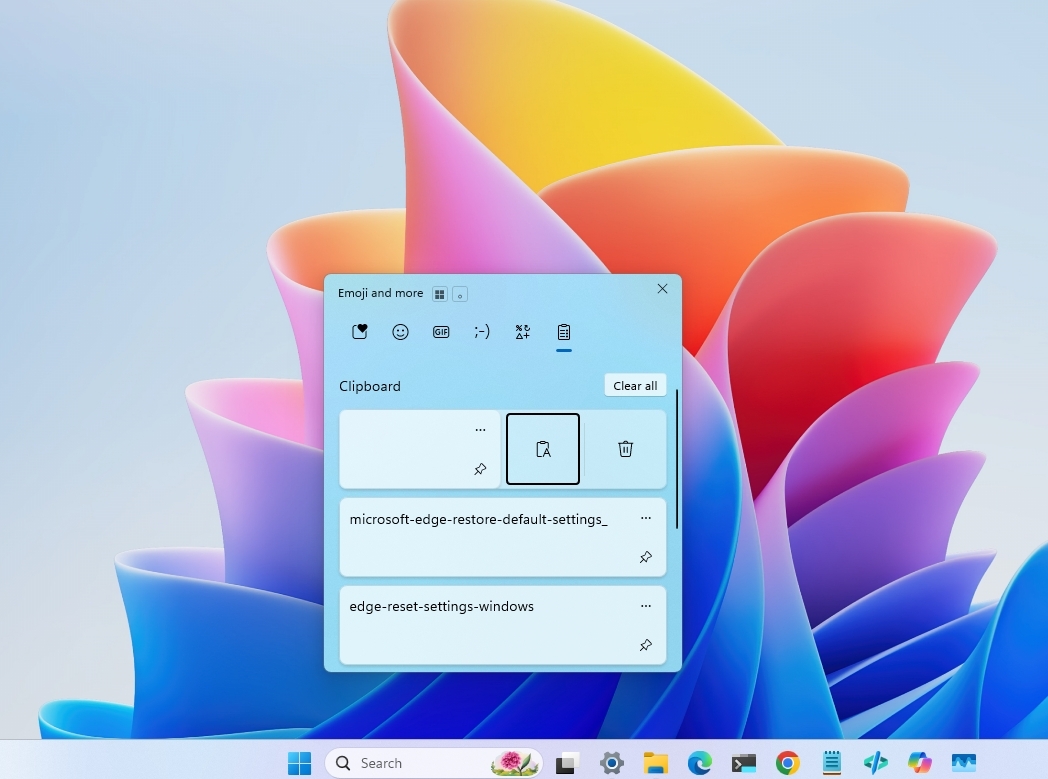Click the period key shortcut hint icon
Viewport: 1048px width, 779px height.
coord(460,294)
